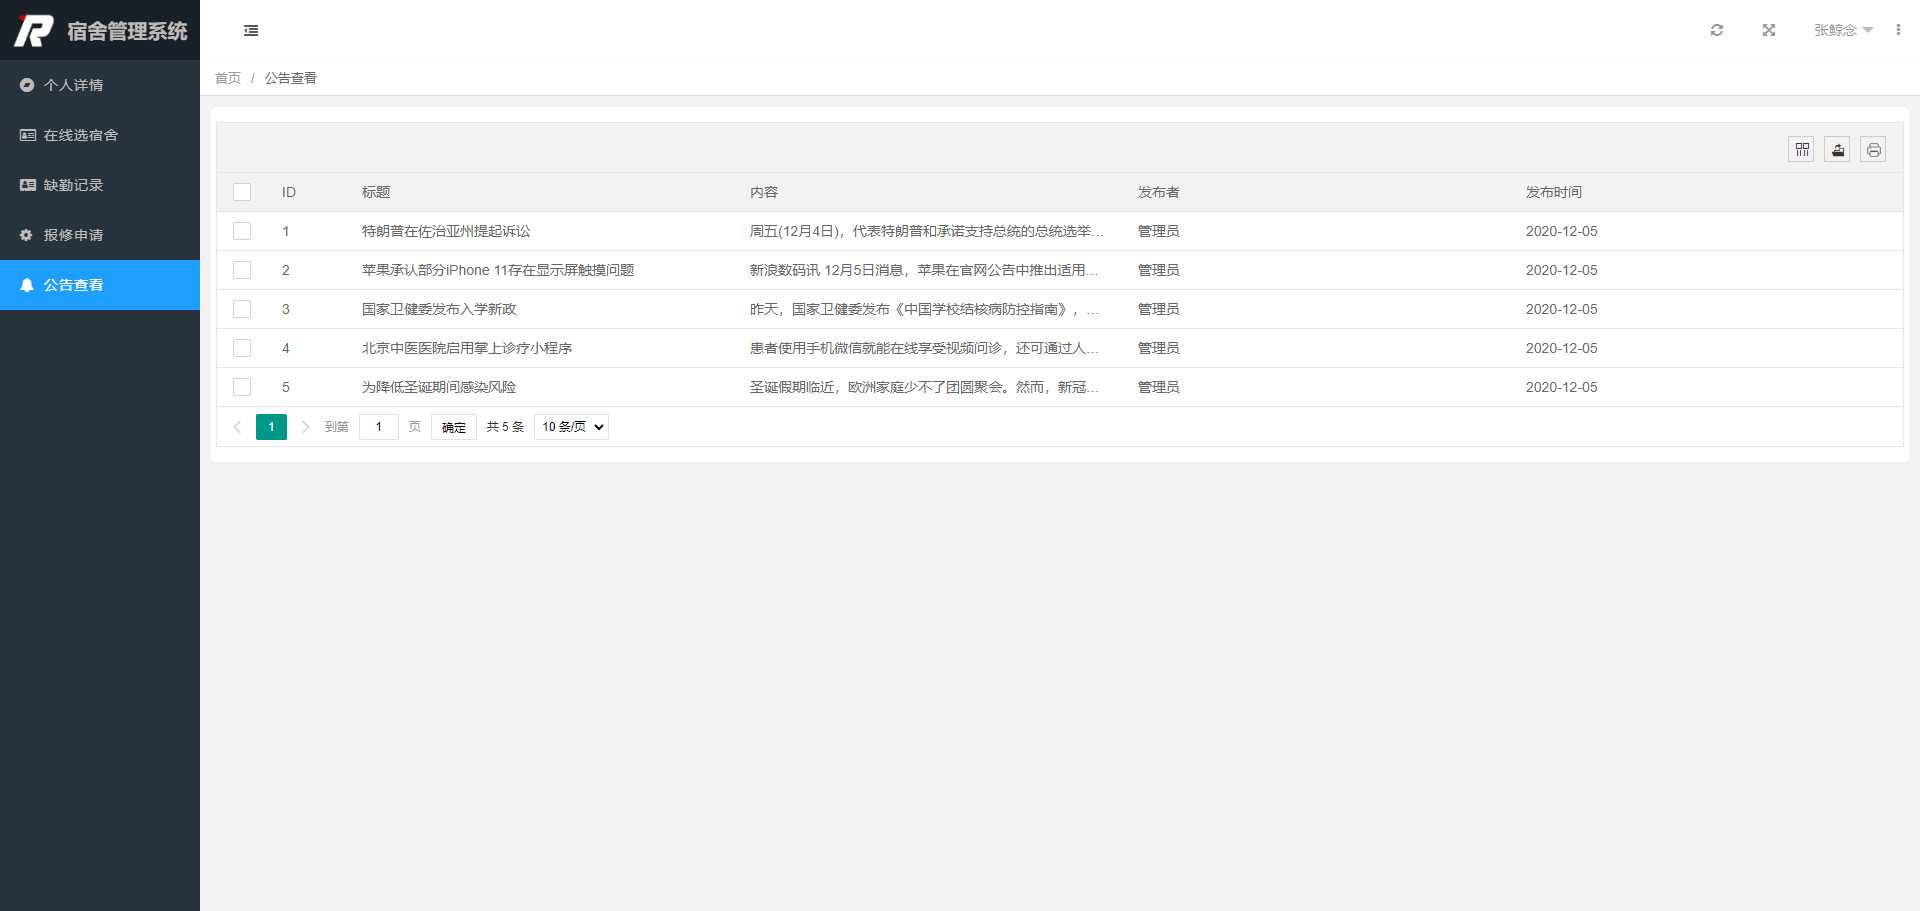Toggle fullscreen with the expand icon
1920x911 pixels.
(1769, 30)
